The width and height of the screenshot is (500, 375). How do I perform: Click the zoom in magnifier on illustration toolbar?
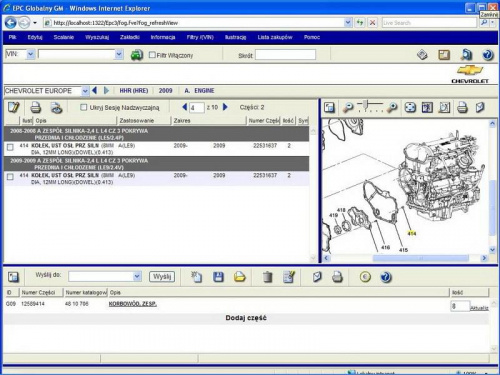click(x=392, y=107)
